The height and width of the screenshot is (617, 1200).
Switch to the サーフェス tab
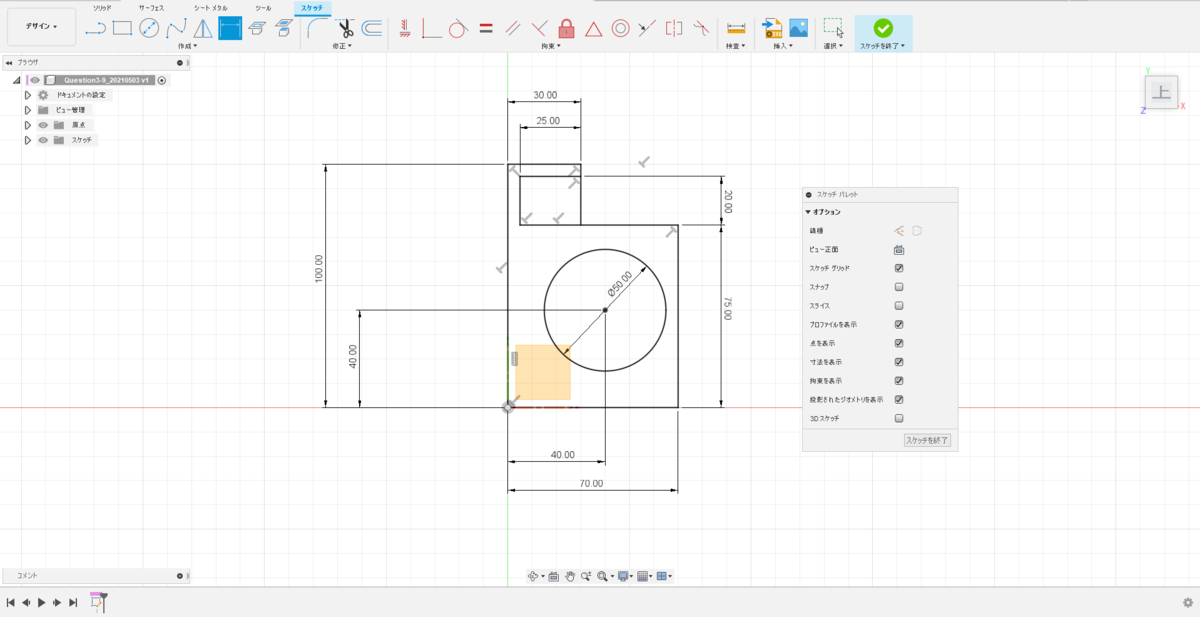pyautogui.click(x=152, y=7)
